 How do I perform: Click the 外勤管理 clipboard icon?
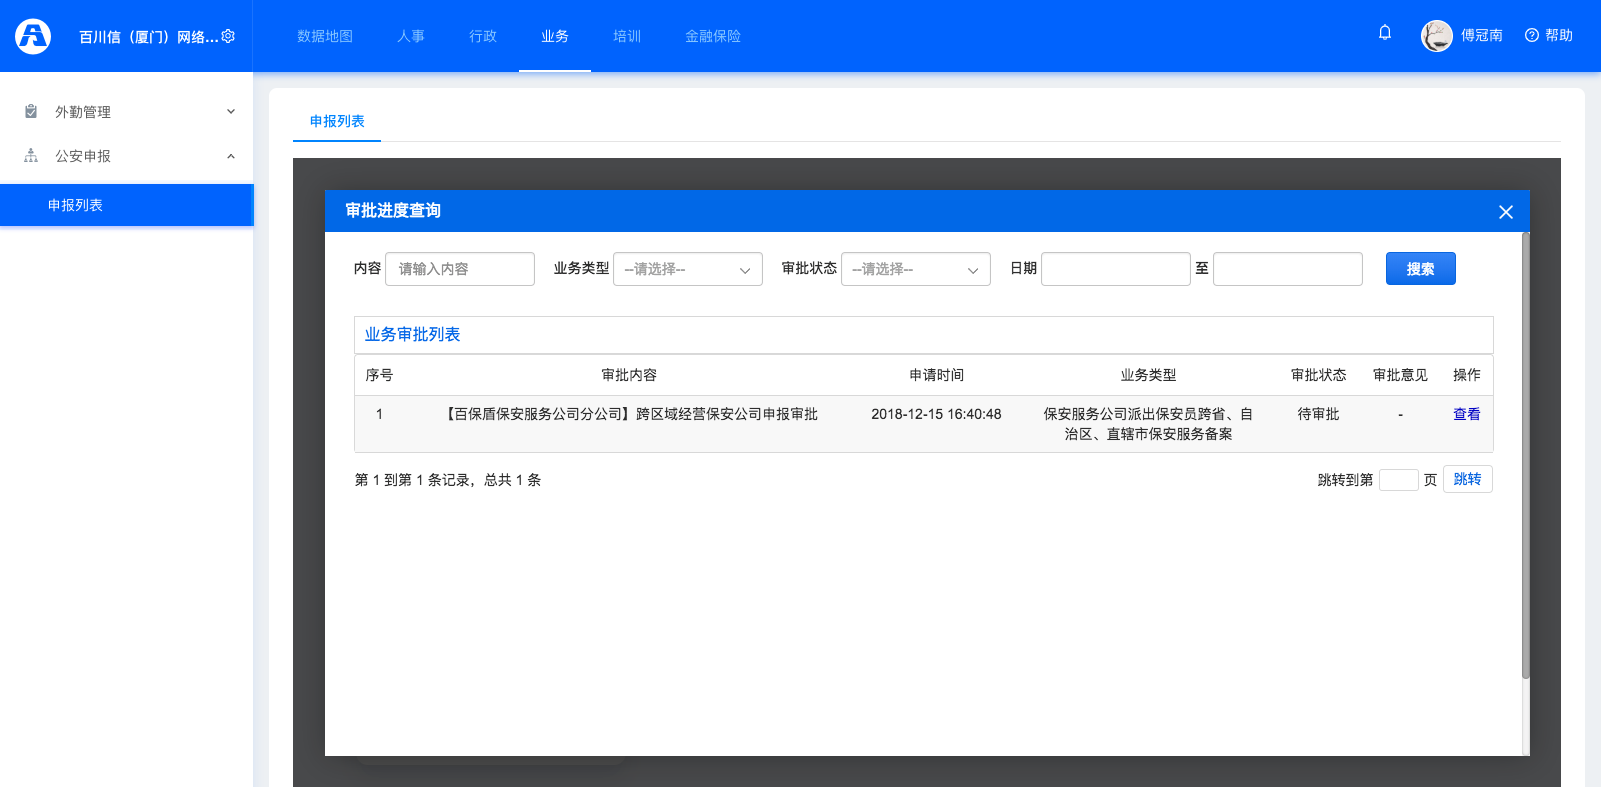coord(31,112)
